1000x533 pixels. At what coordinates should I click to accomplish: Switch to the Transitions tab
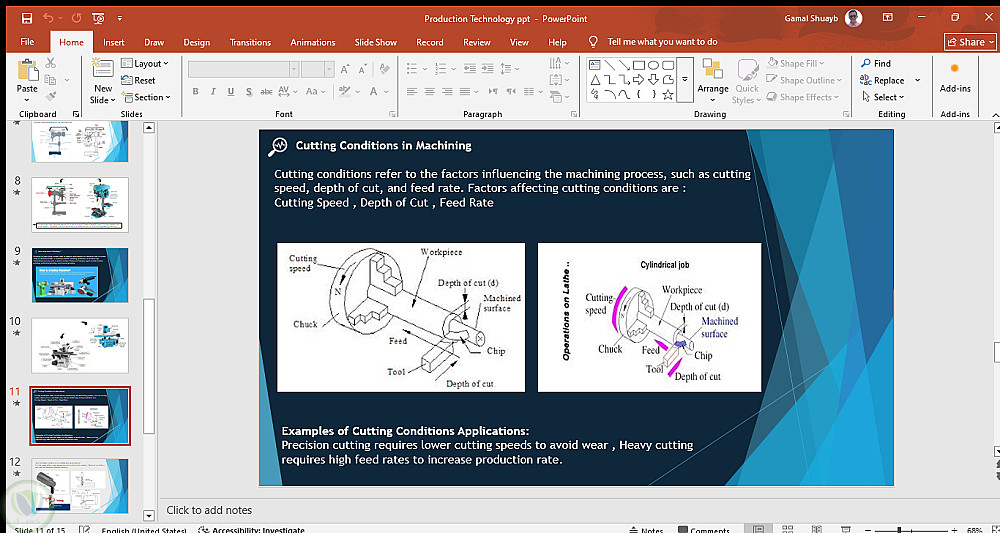click(x=250, y=42)
